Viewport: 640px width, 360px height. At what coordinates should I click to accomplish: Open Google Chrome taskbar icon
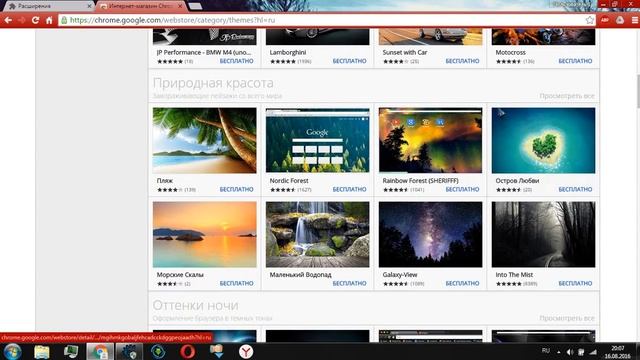[x=100, y=351]
